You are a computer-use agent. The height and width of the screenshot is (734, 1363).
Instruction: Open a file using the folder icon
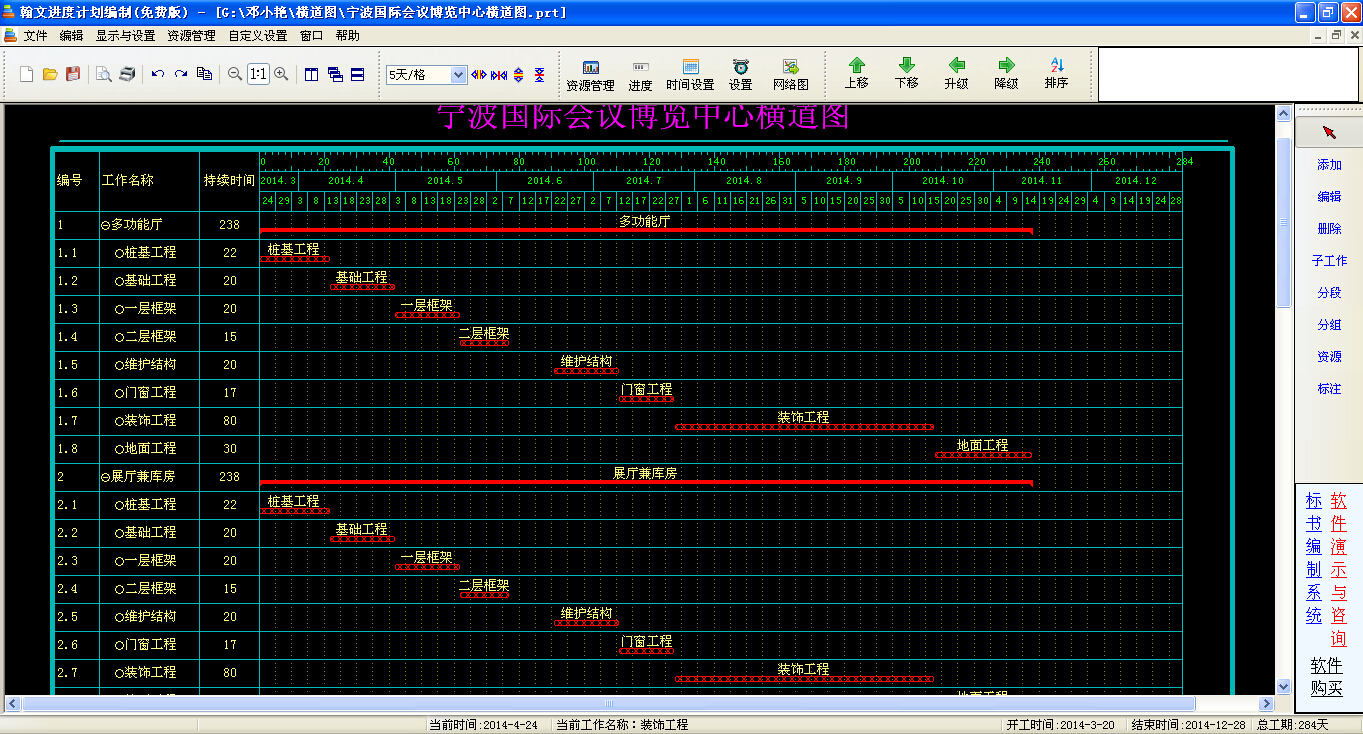click(x=50, y=74)
